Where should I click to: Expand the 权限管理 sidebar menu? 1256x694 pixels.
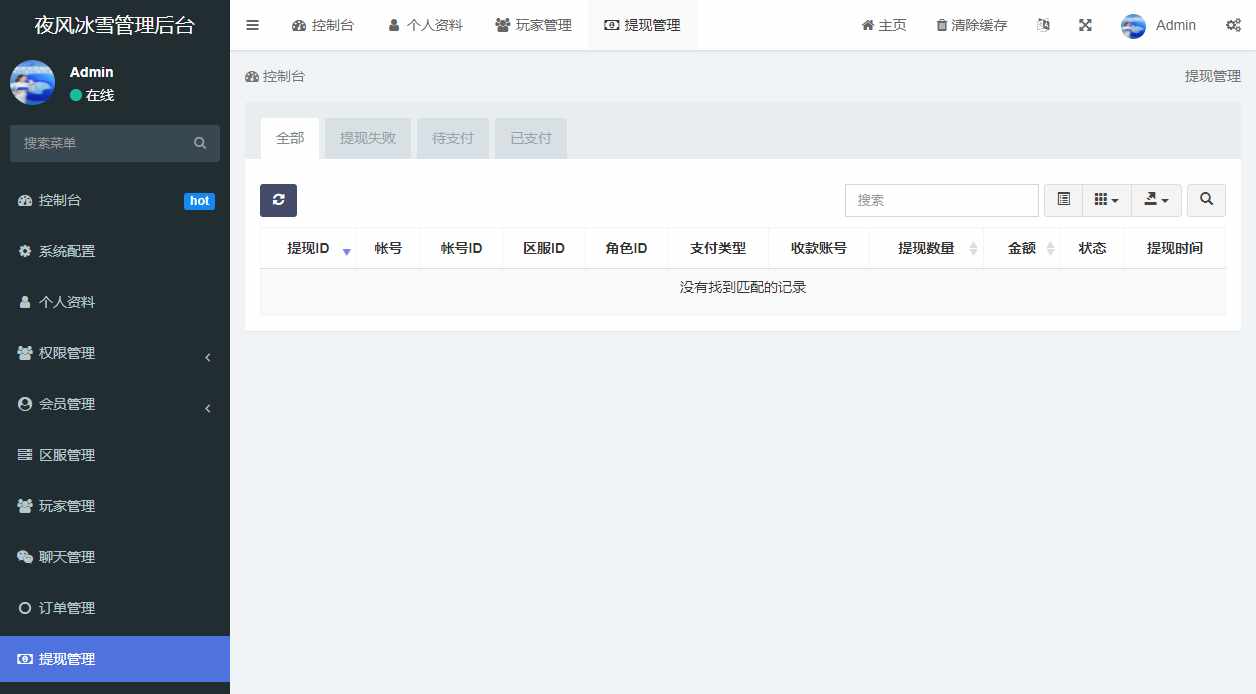pos(115,353)
